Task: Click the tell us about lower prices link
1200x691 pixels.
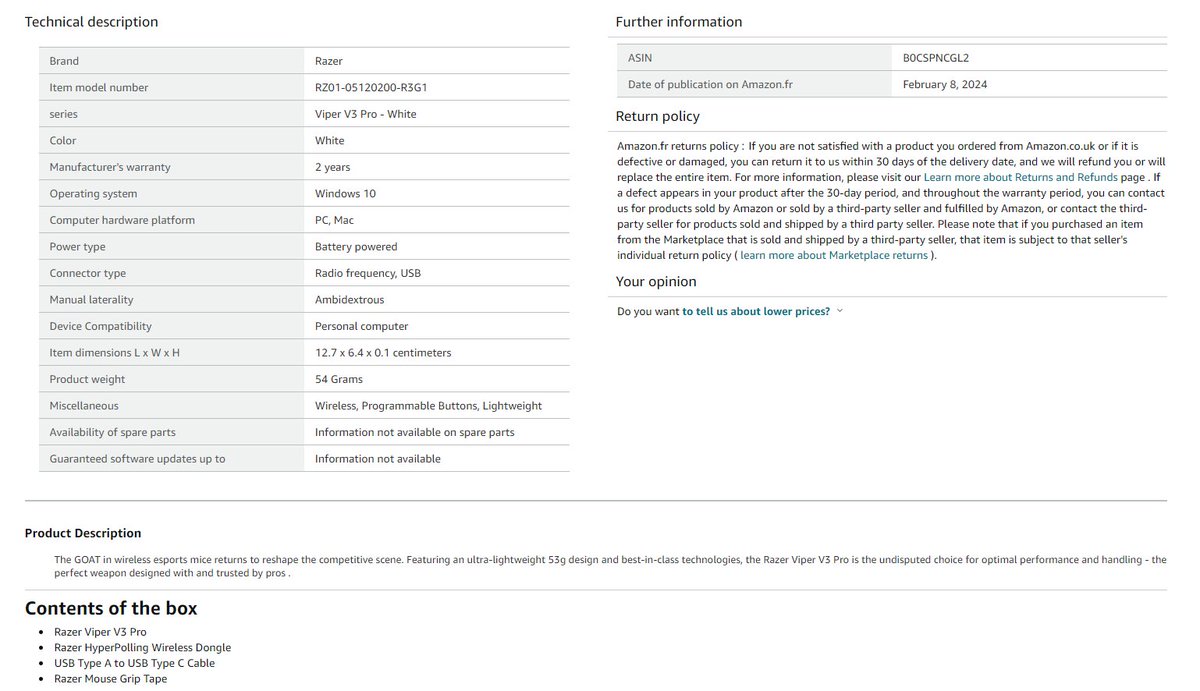Action: [756, 311]
